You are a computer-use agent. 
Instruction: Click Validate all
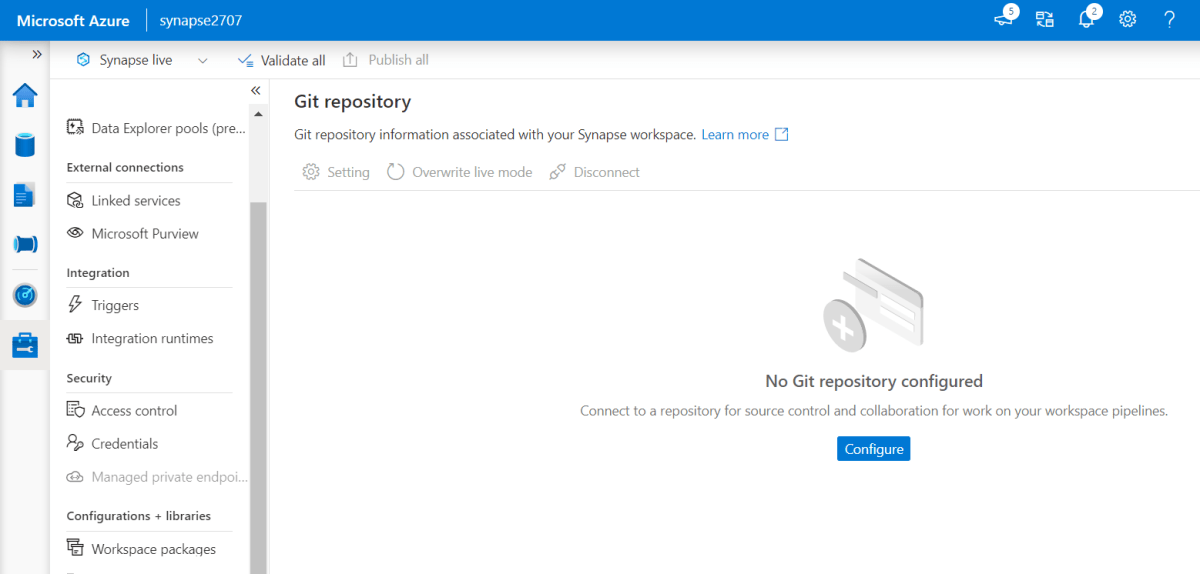tap(282, 60)
